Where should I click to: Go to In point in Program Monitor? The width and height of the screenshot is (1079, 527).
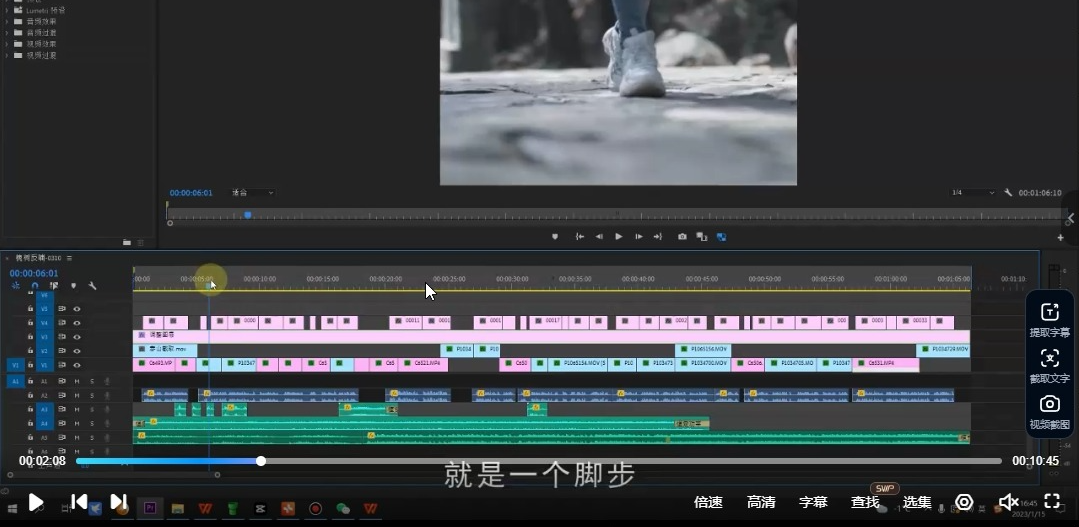pos(580,237)
